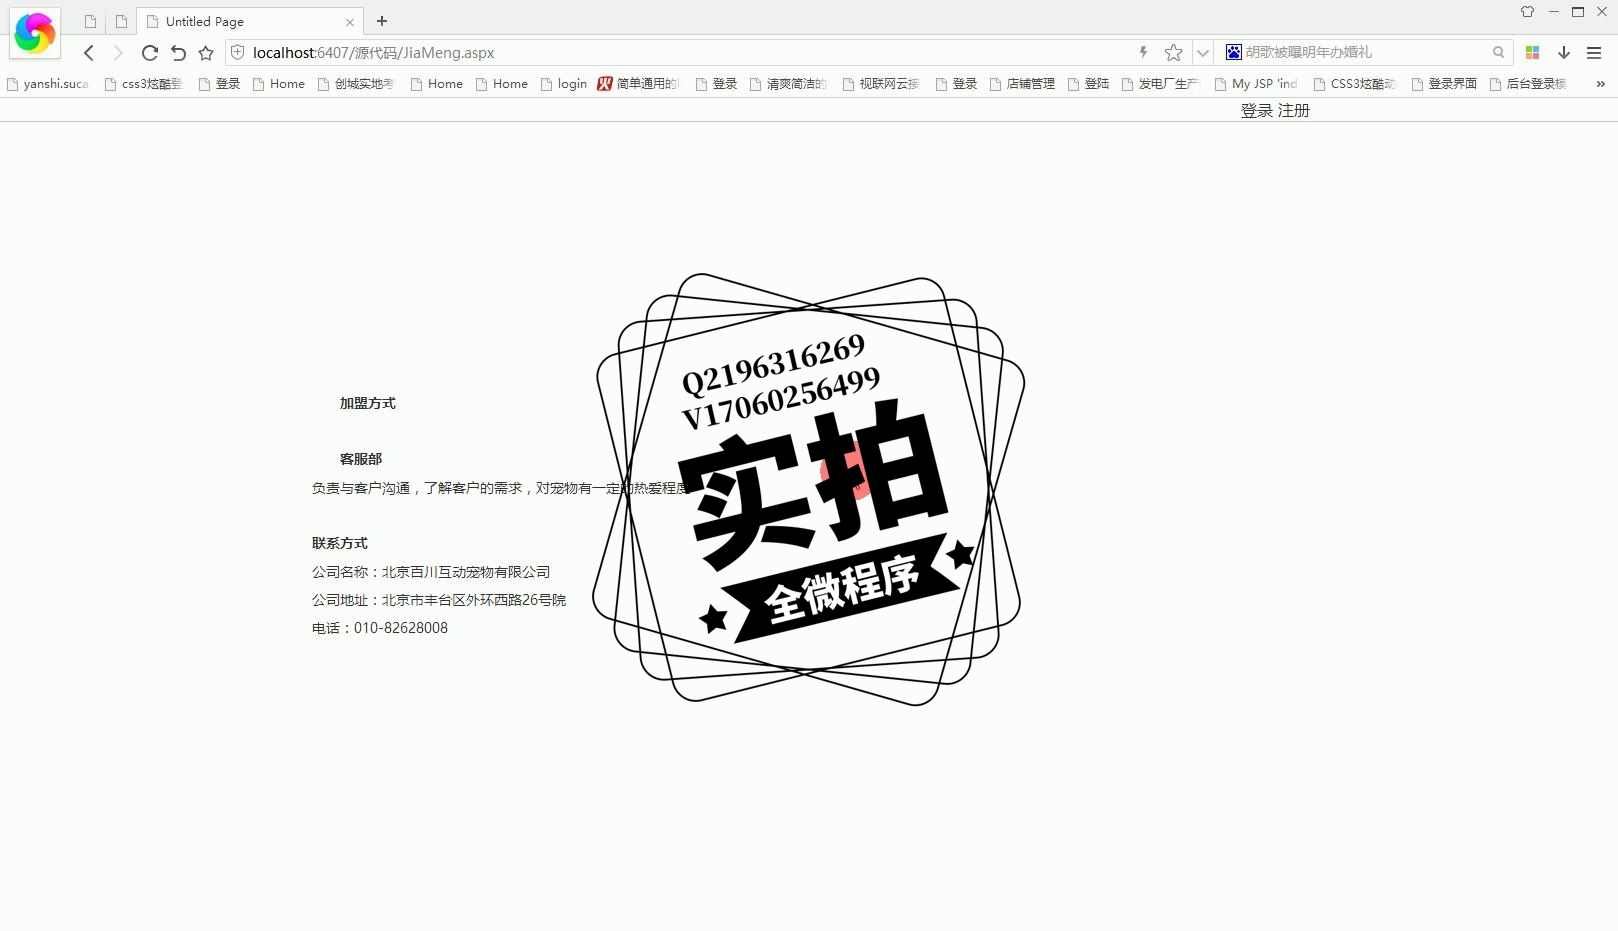Click the 360 browser logo

tap(35, 33)
